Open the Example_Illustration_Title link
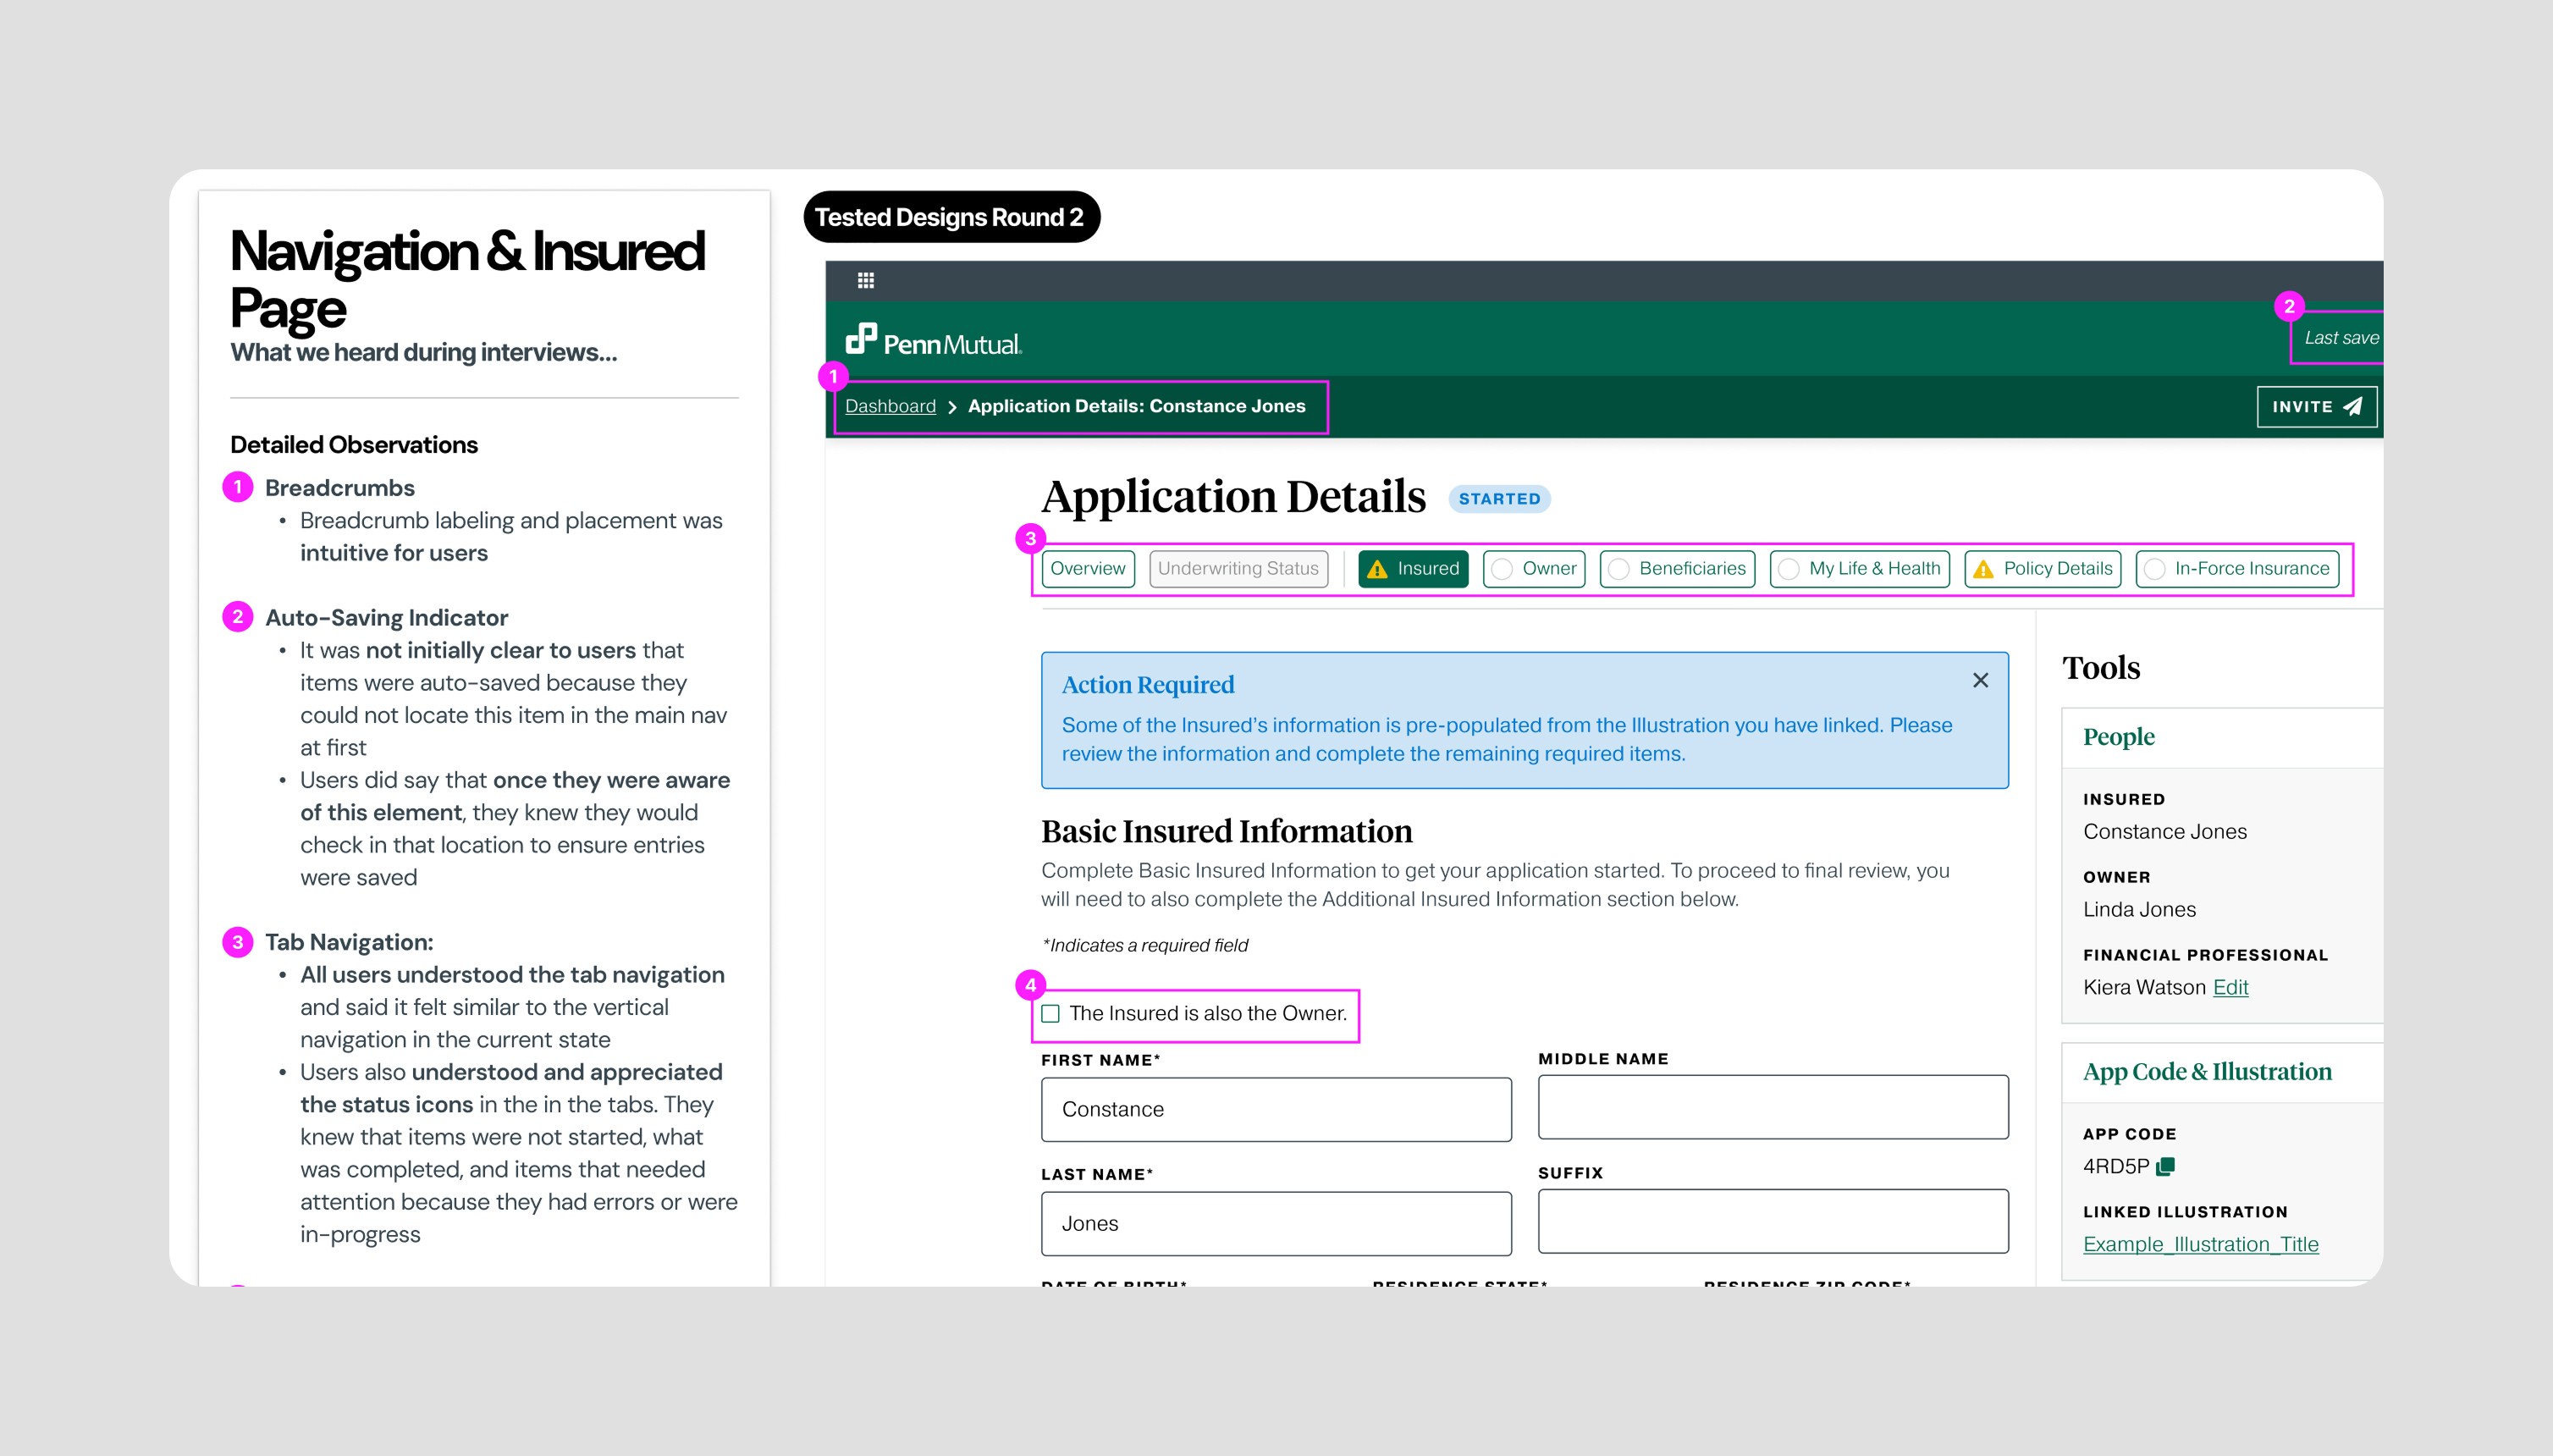Image resolution: width=2553 pixels, height=1456 pixels. 2200,1245
